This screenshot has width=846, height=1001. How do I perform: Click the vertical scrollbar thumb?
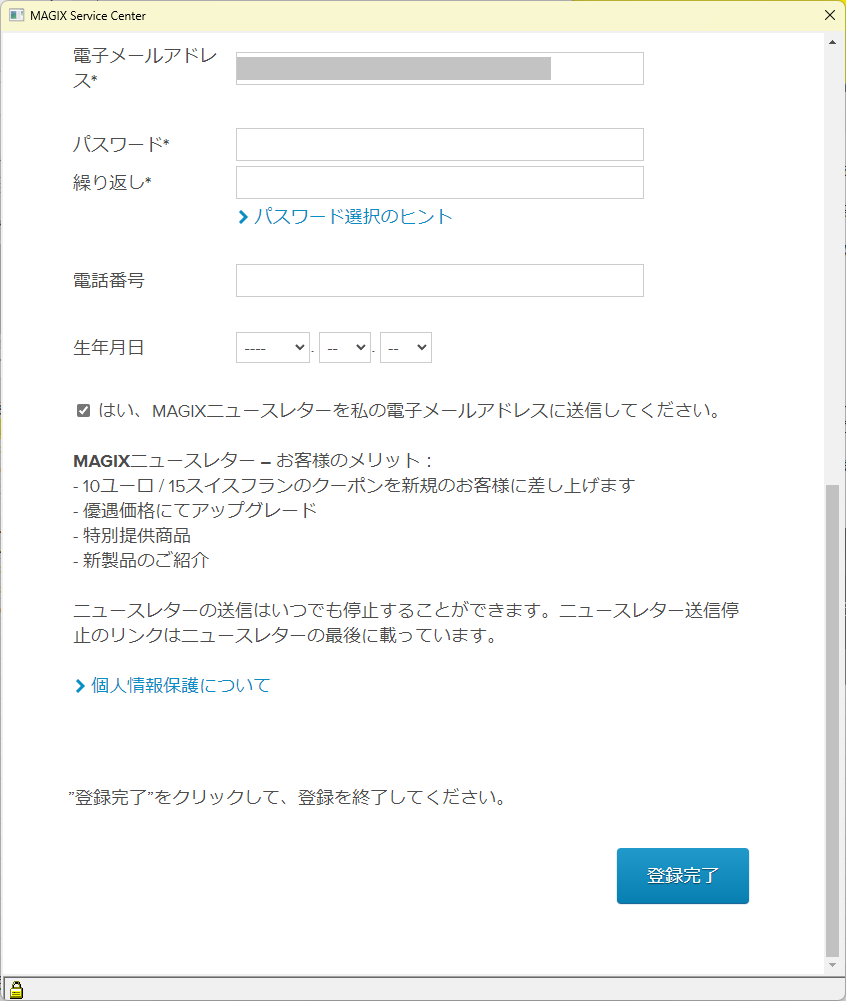click(x=832, y=720)
